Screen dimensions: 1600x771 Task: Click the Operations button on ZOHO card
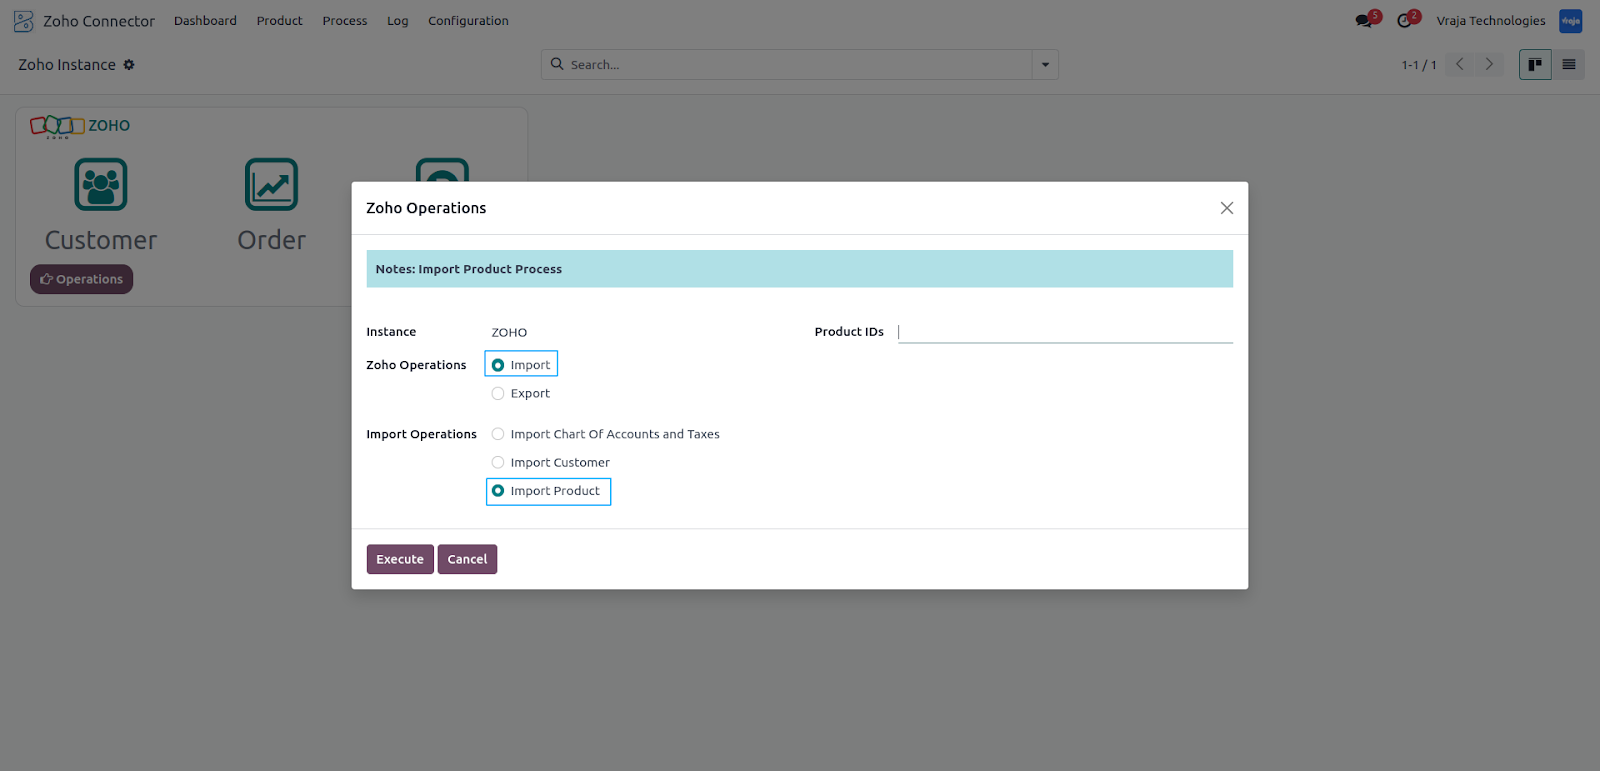coord(81,279)
